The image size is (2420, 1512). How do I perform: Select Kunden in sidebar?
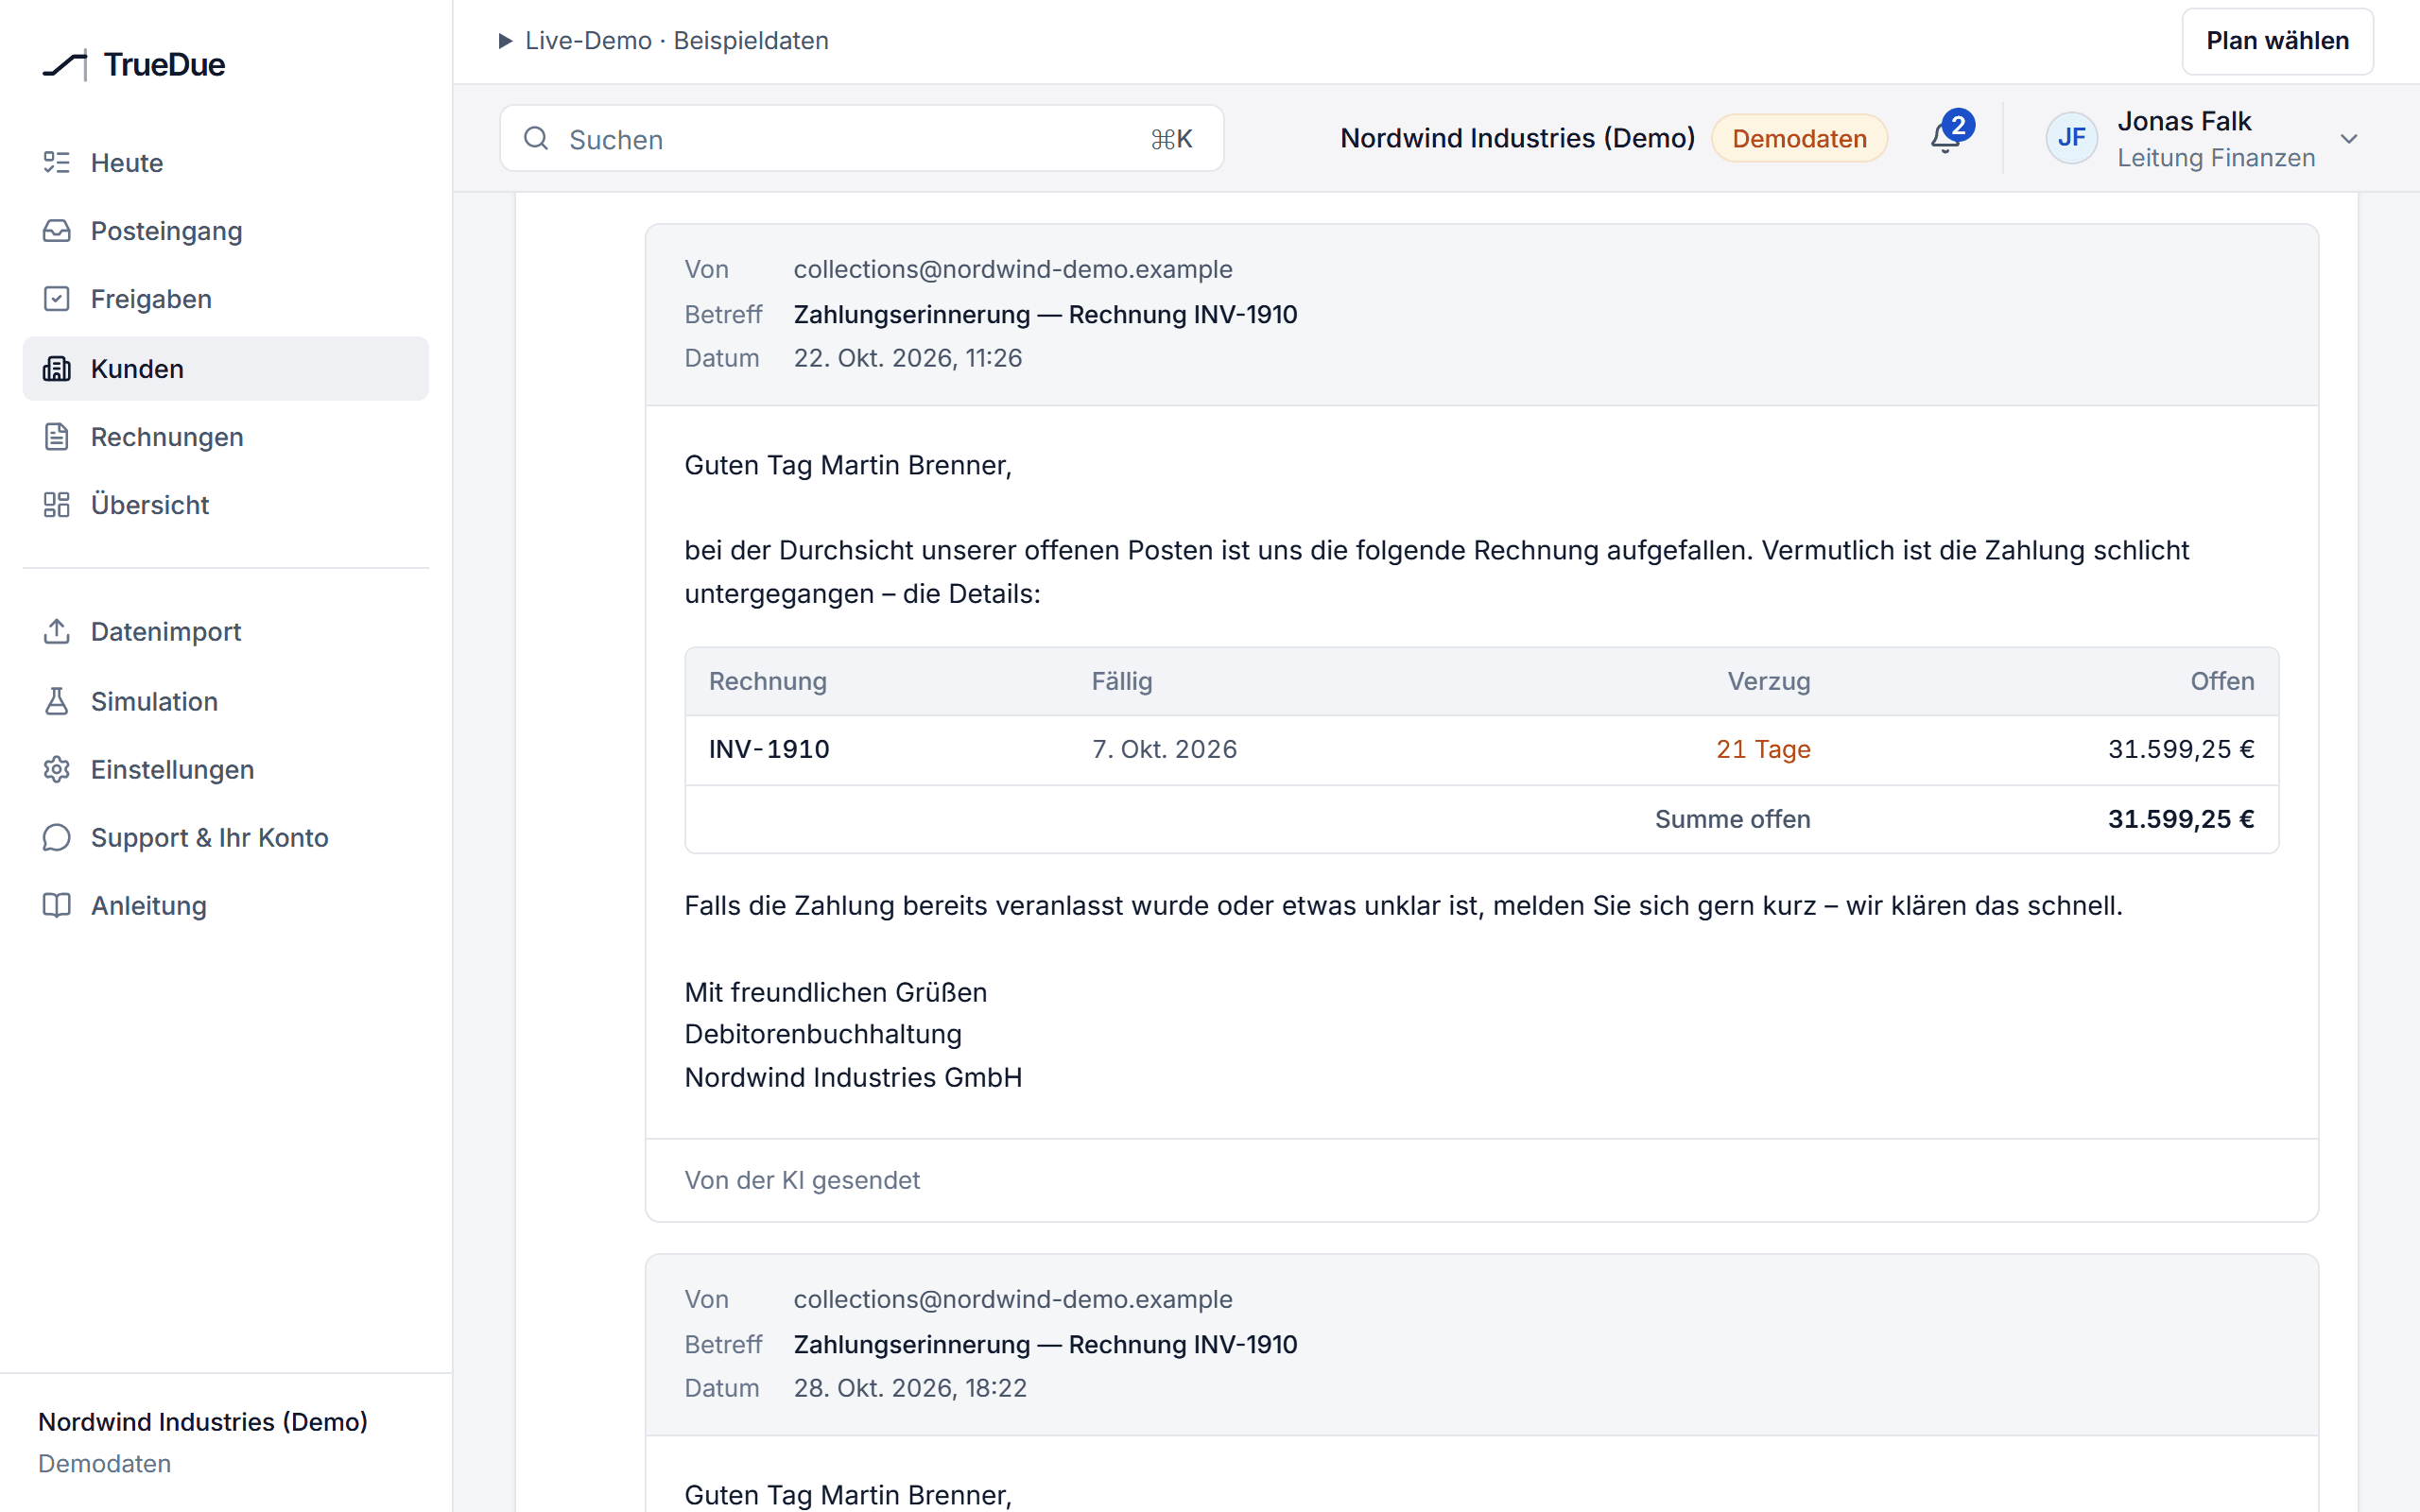click(226, 368)
